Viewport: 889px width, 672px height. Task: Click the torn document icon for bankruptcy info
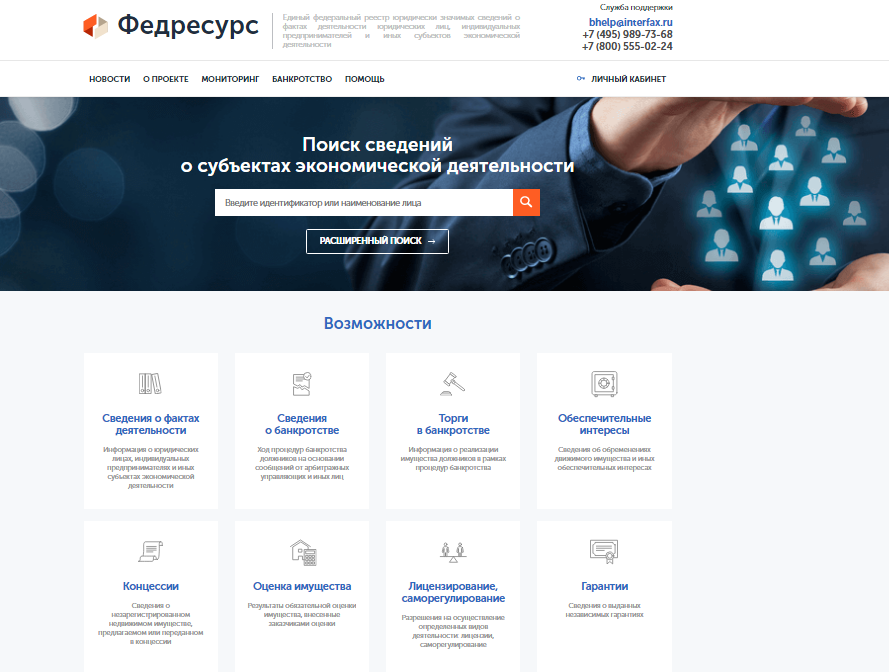coord(302,383)
